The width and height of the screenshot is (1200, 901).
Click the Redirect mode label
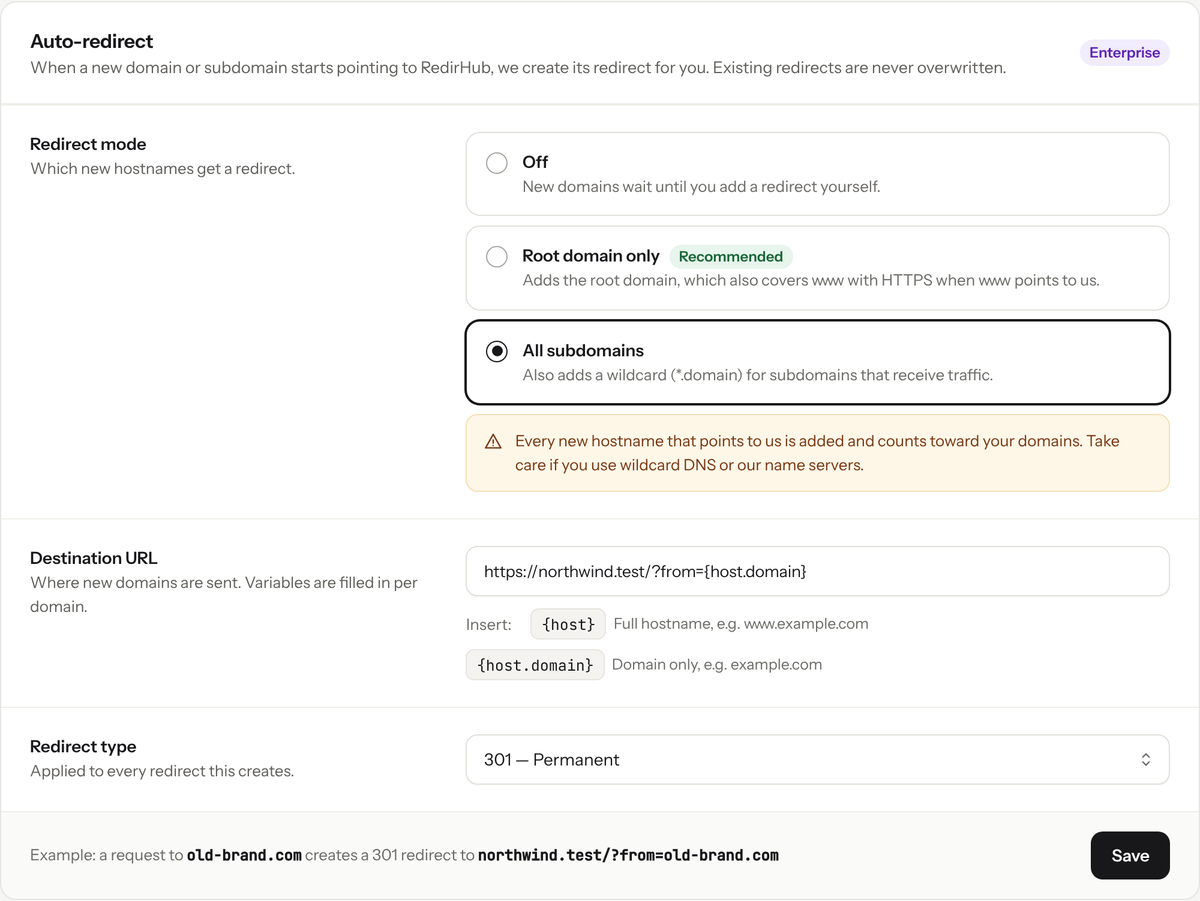(88, 144)
